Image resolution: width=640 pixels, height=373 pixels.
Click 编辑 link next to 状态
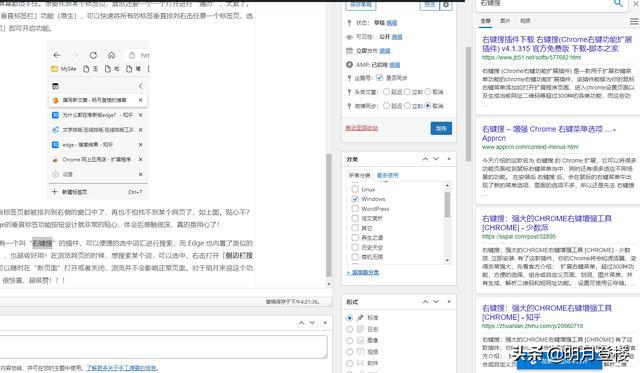tap(392, 23)
